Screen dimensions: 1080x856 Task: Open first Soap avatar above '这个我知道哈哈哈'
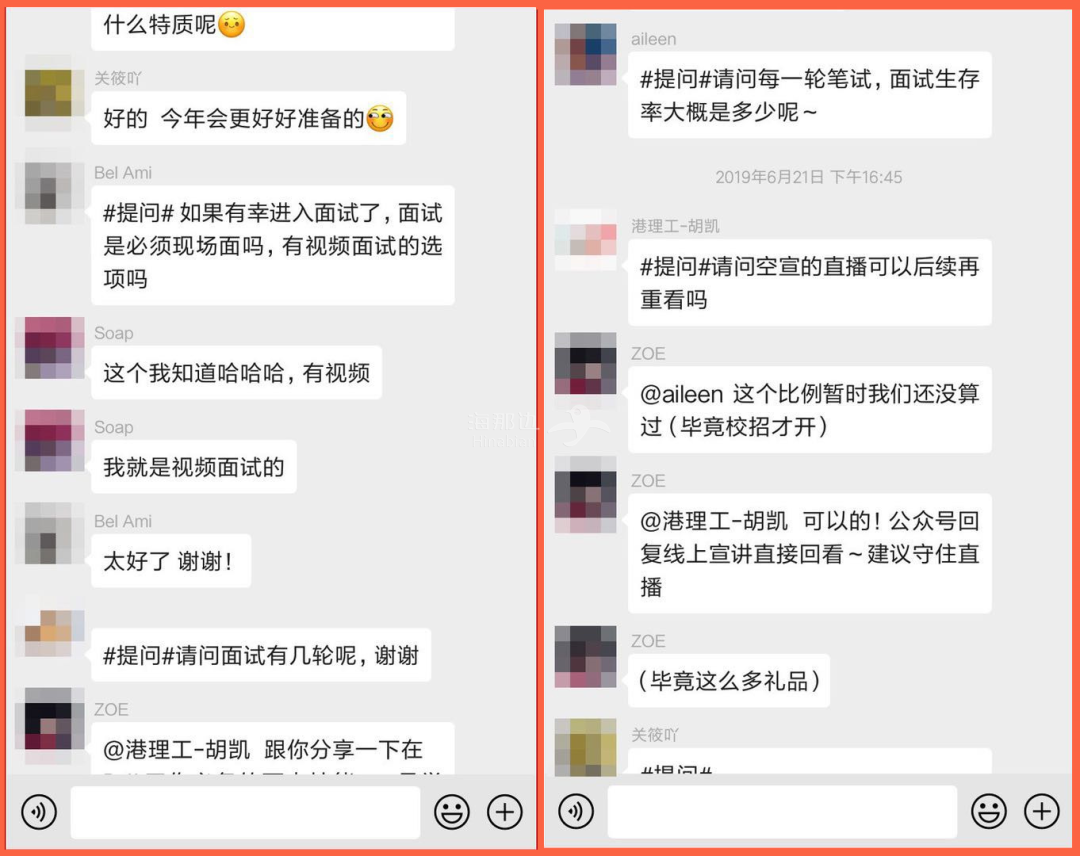coord(54,348)
